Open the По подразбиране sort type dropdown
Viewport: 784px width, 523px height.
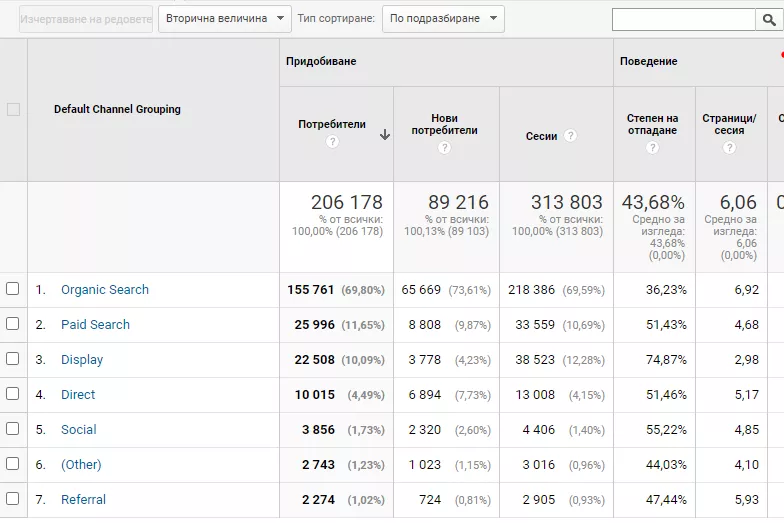point(443,19)
